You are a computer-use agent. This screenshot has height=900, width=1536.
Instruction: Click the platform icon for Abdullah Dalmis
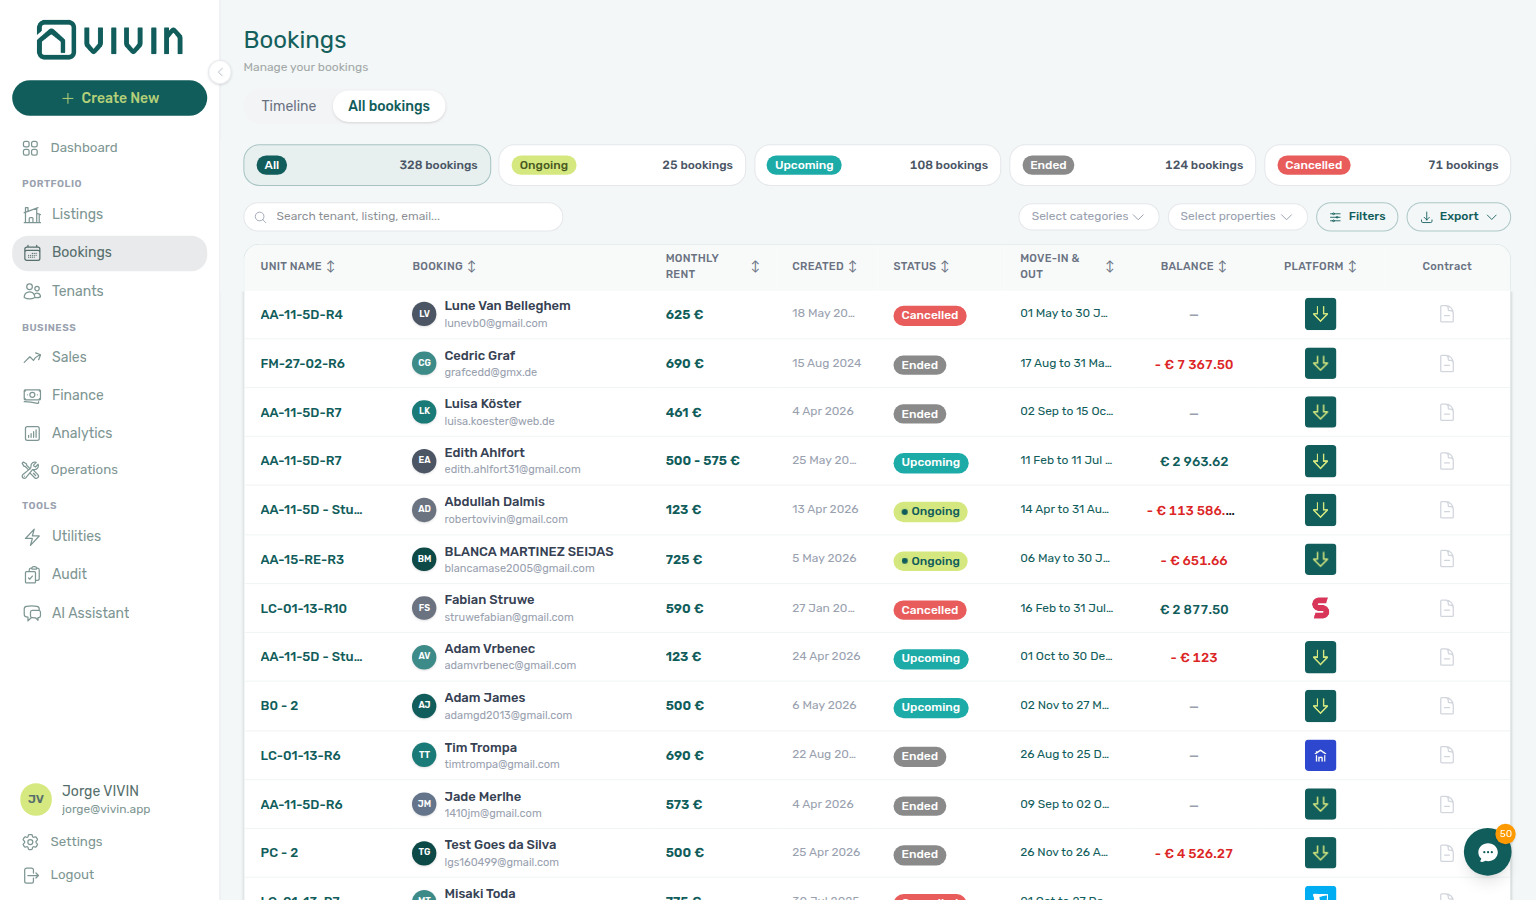[1320, 510]
